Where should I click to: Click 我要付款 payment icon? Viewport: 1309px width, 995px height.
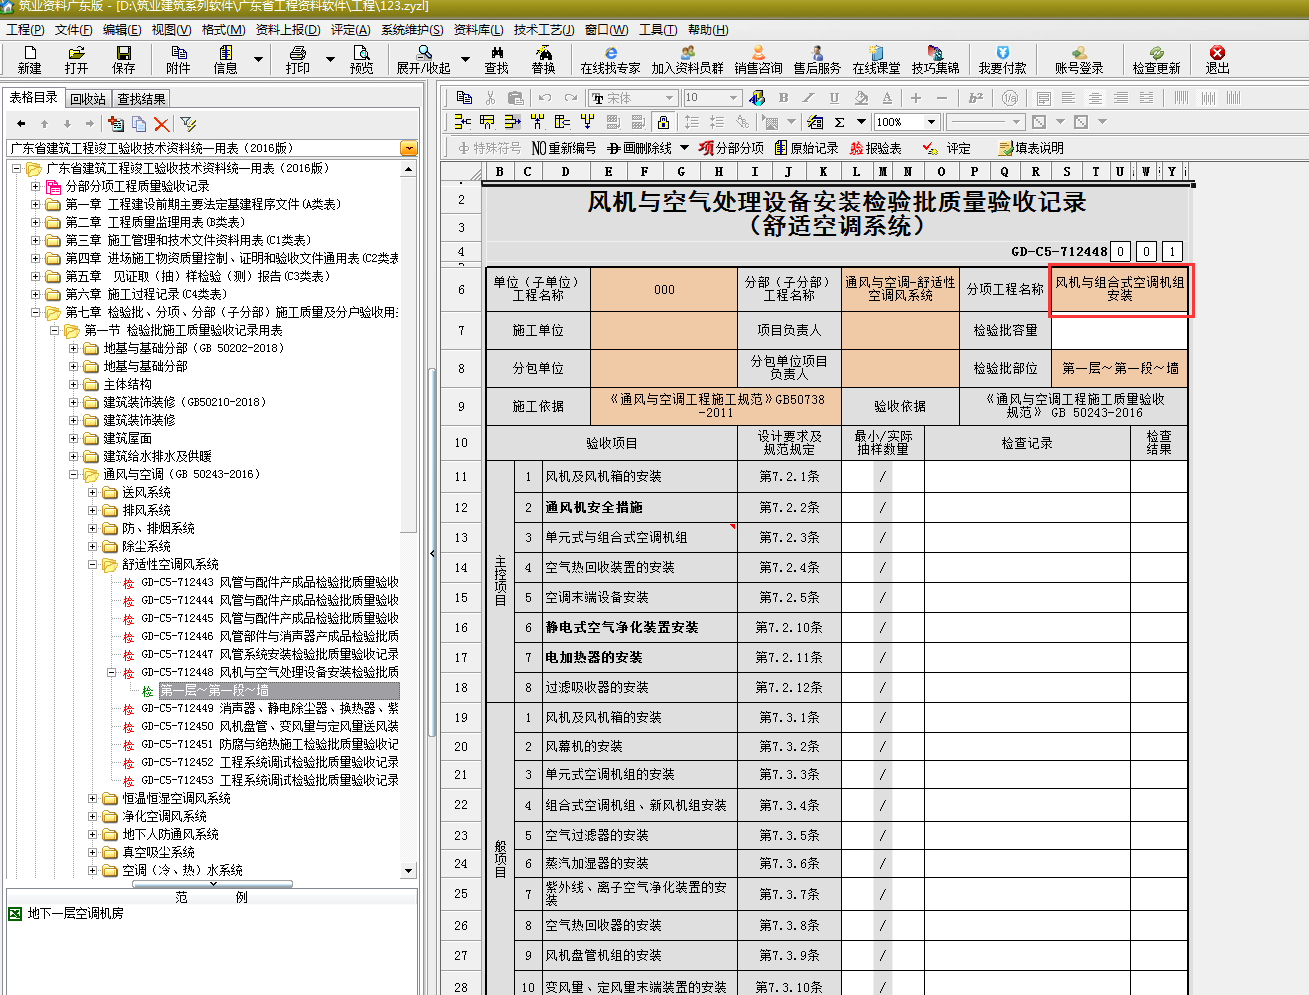click(x=1002, y=60)
